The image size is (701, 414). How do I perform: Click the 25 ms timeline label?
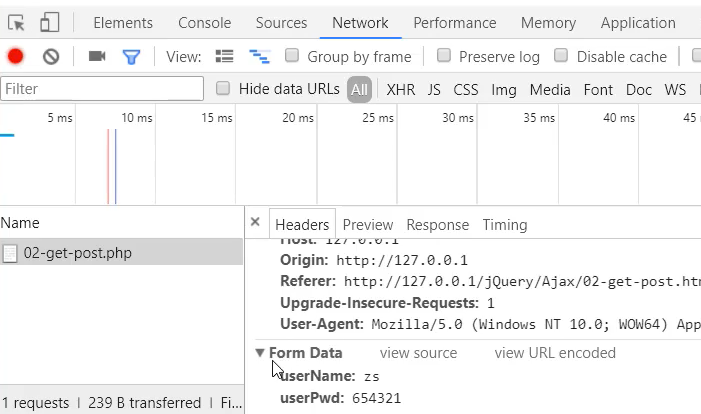tap(378, 118)
